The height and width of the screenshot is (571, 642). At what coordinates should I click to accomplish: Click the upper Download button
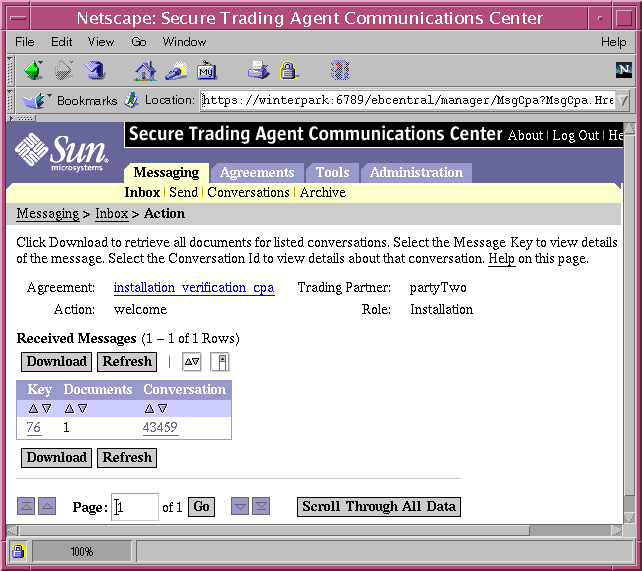(57, 362)
